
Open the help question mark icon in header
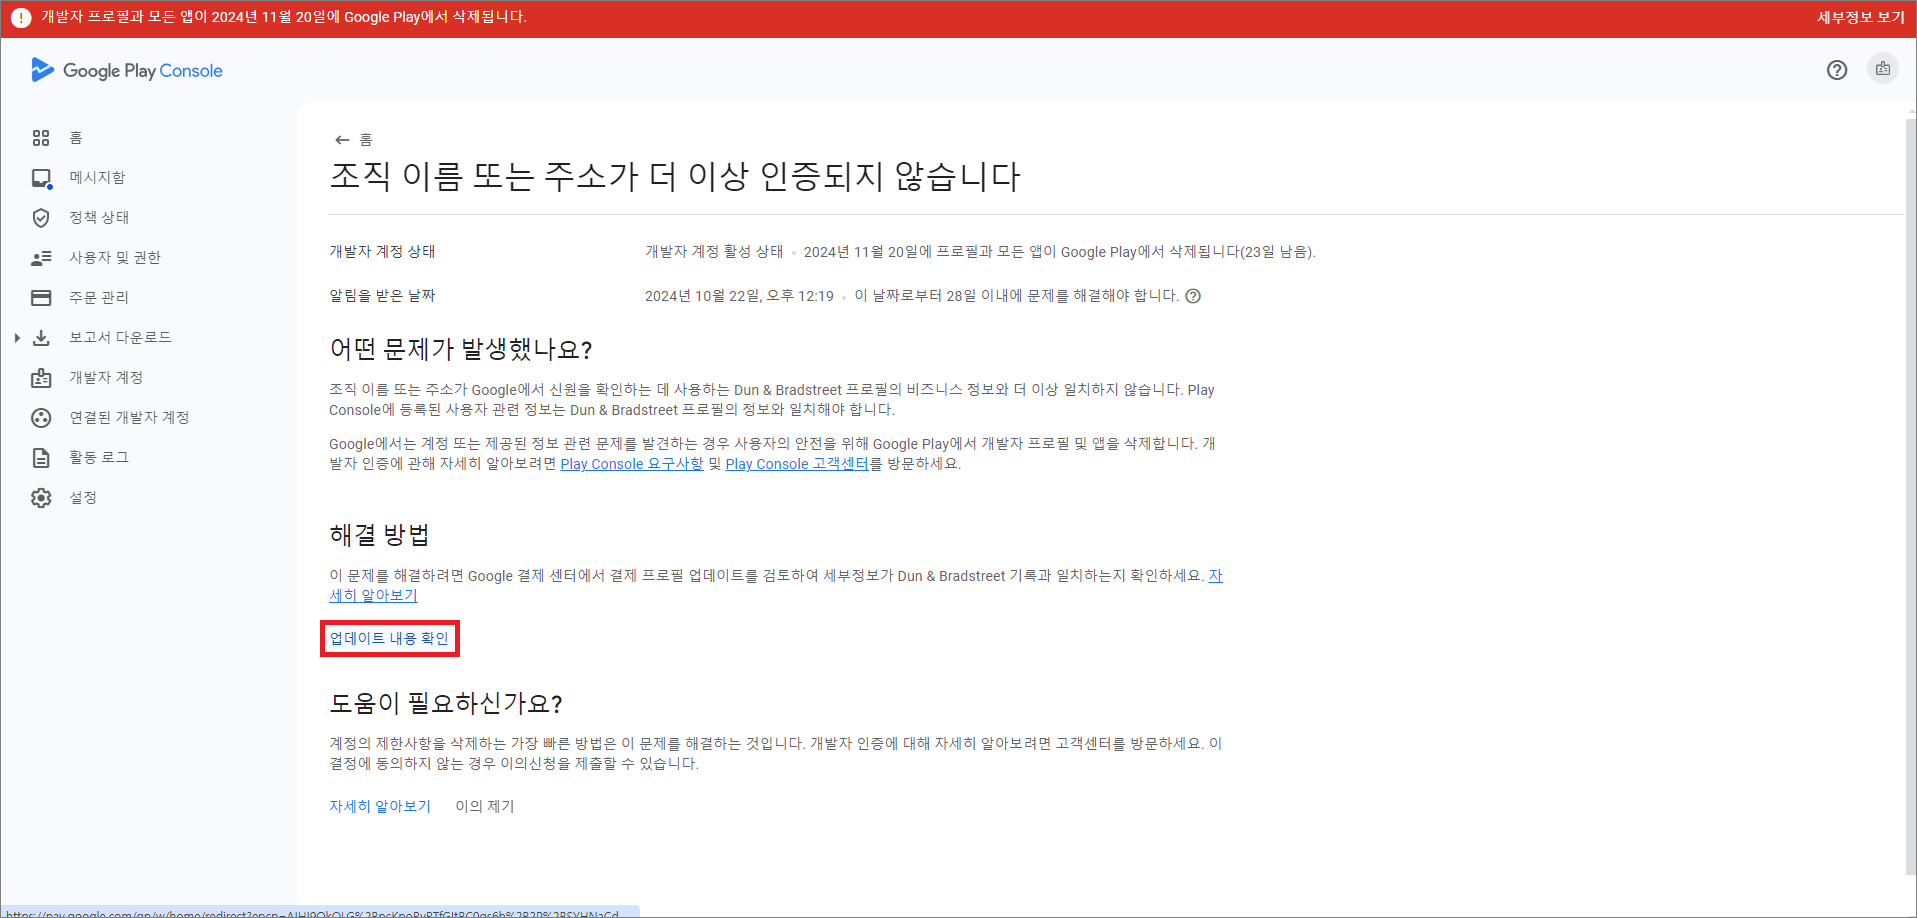(1836, 70)
